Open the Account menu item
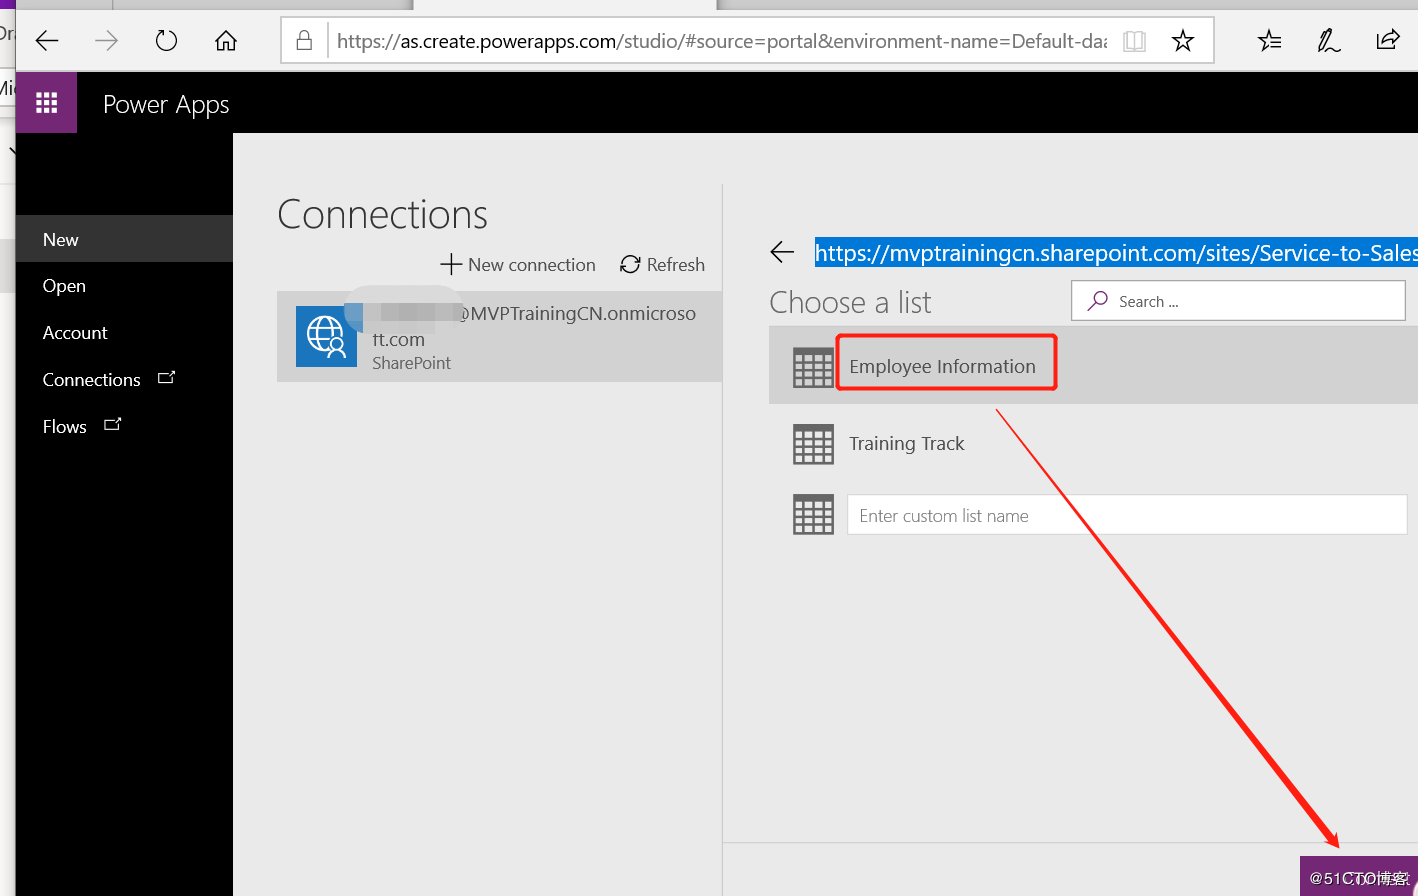 124,333
